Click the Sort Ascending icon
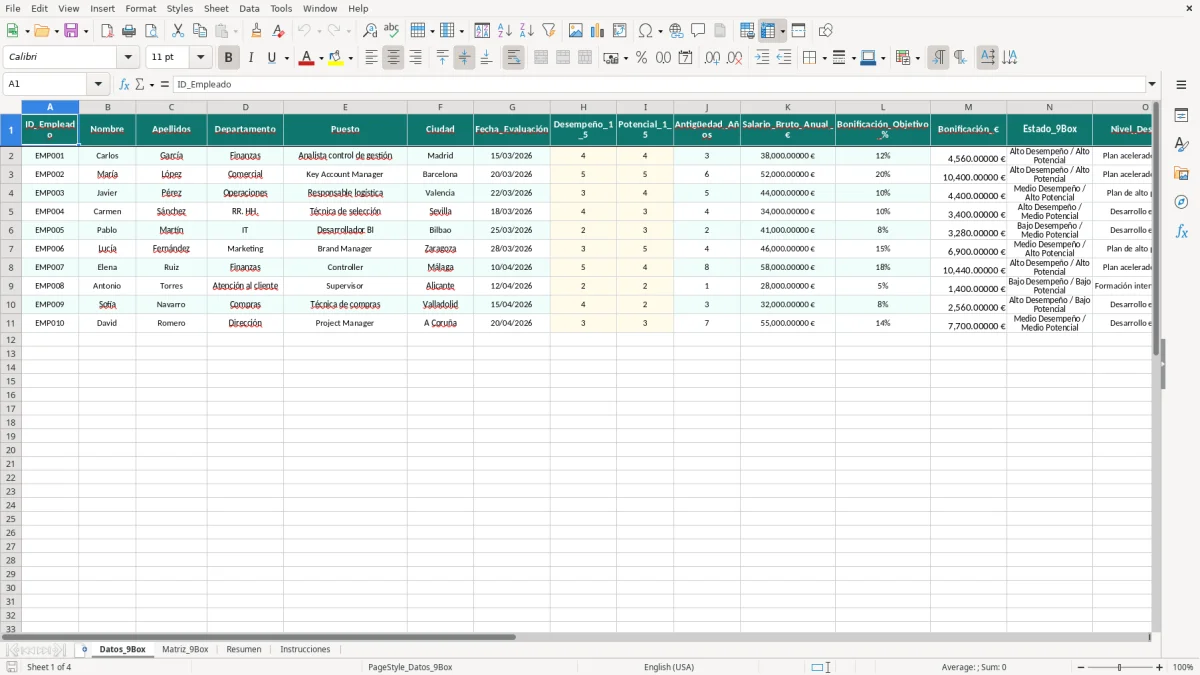This screenshot has width=1200, height=675. [504, 31]
